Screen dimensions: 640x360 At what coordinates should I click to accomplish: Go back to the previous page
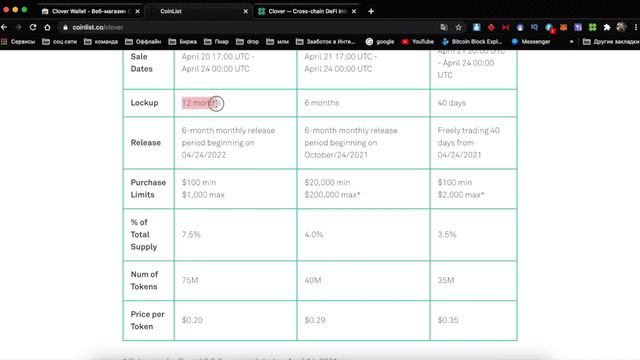[4, 27]
